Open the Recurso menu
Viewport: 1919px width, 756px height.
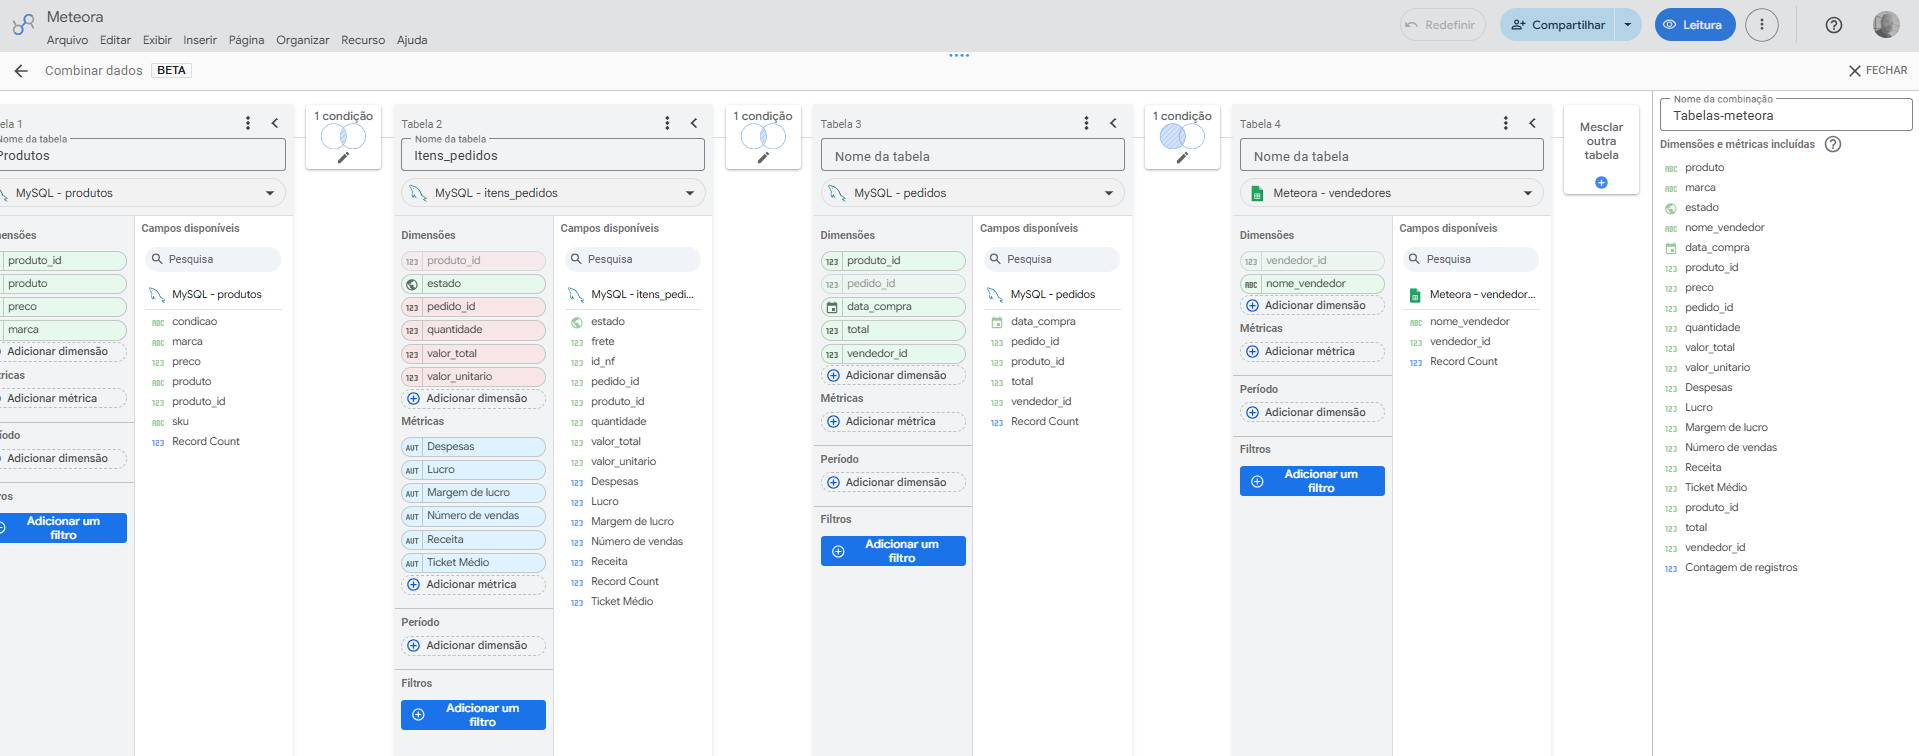(363, 40)
